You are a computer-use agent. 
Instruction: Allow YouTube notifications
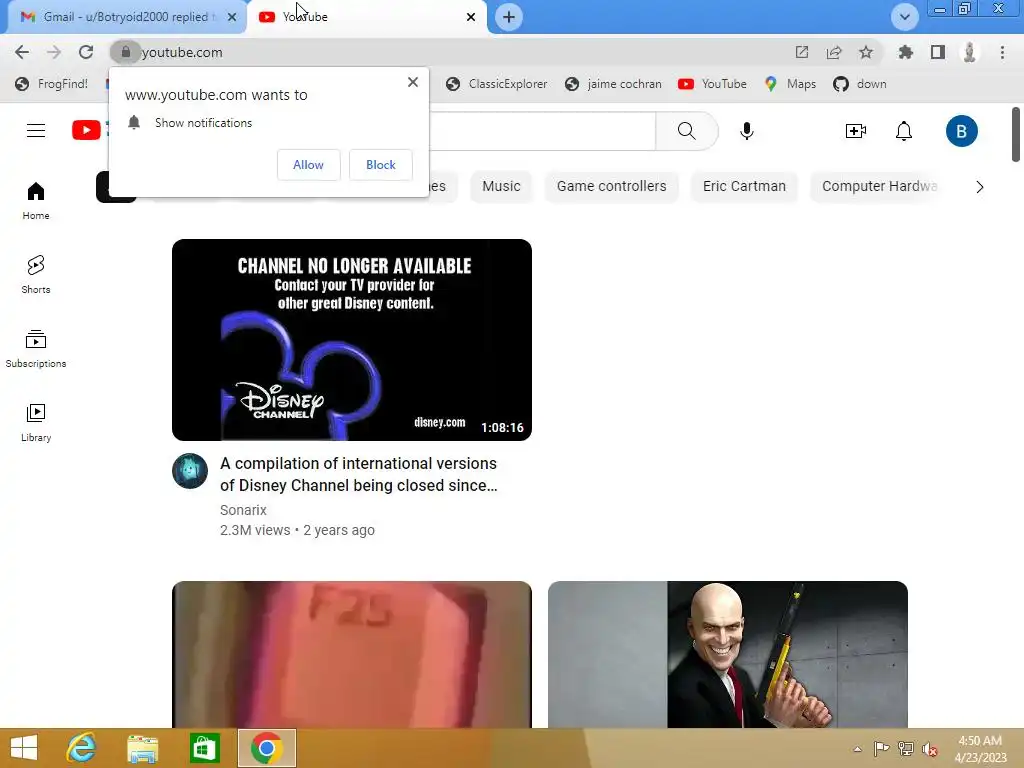[x=308, y=165]
